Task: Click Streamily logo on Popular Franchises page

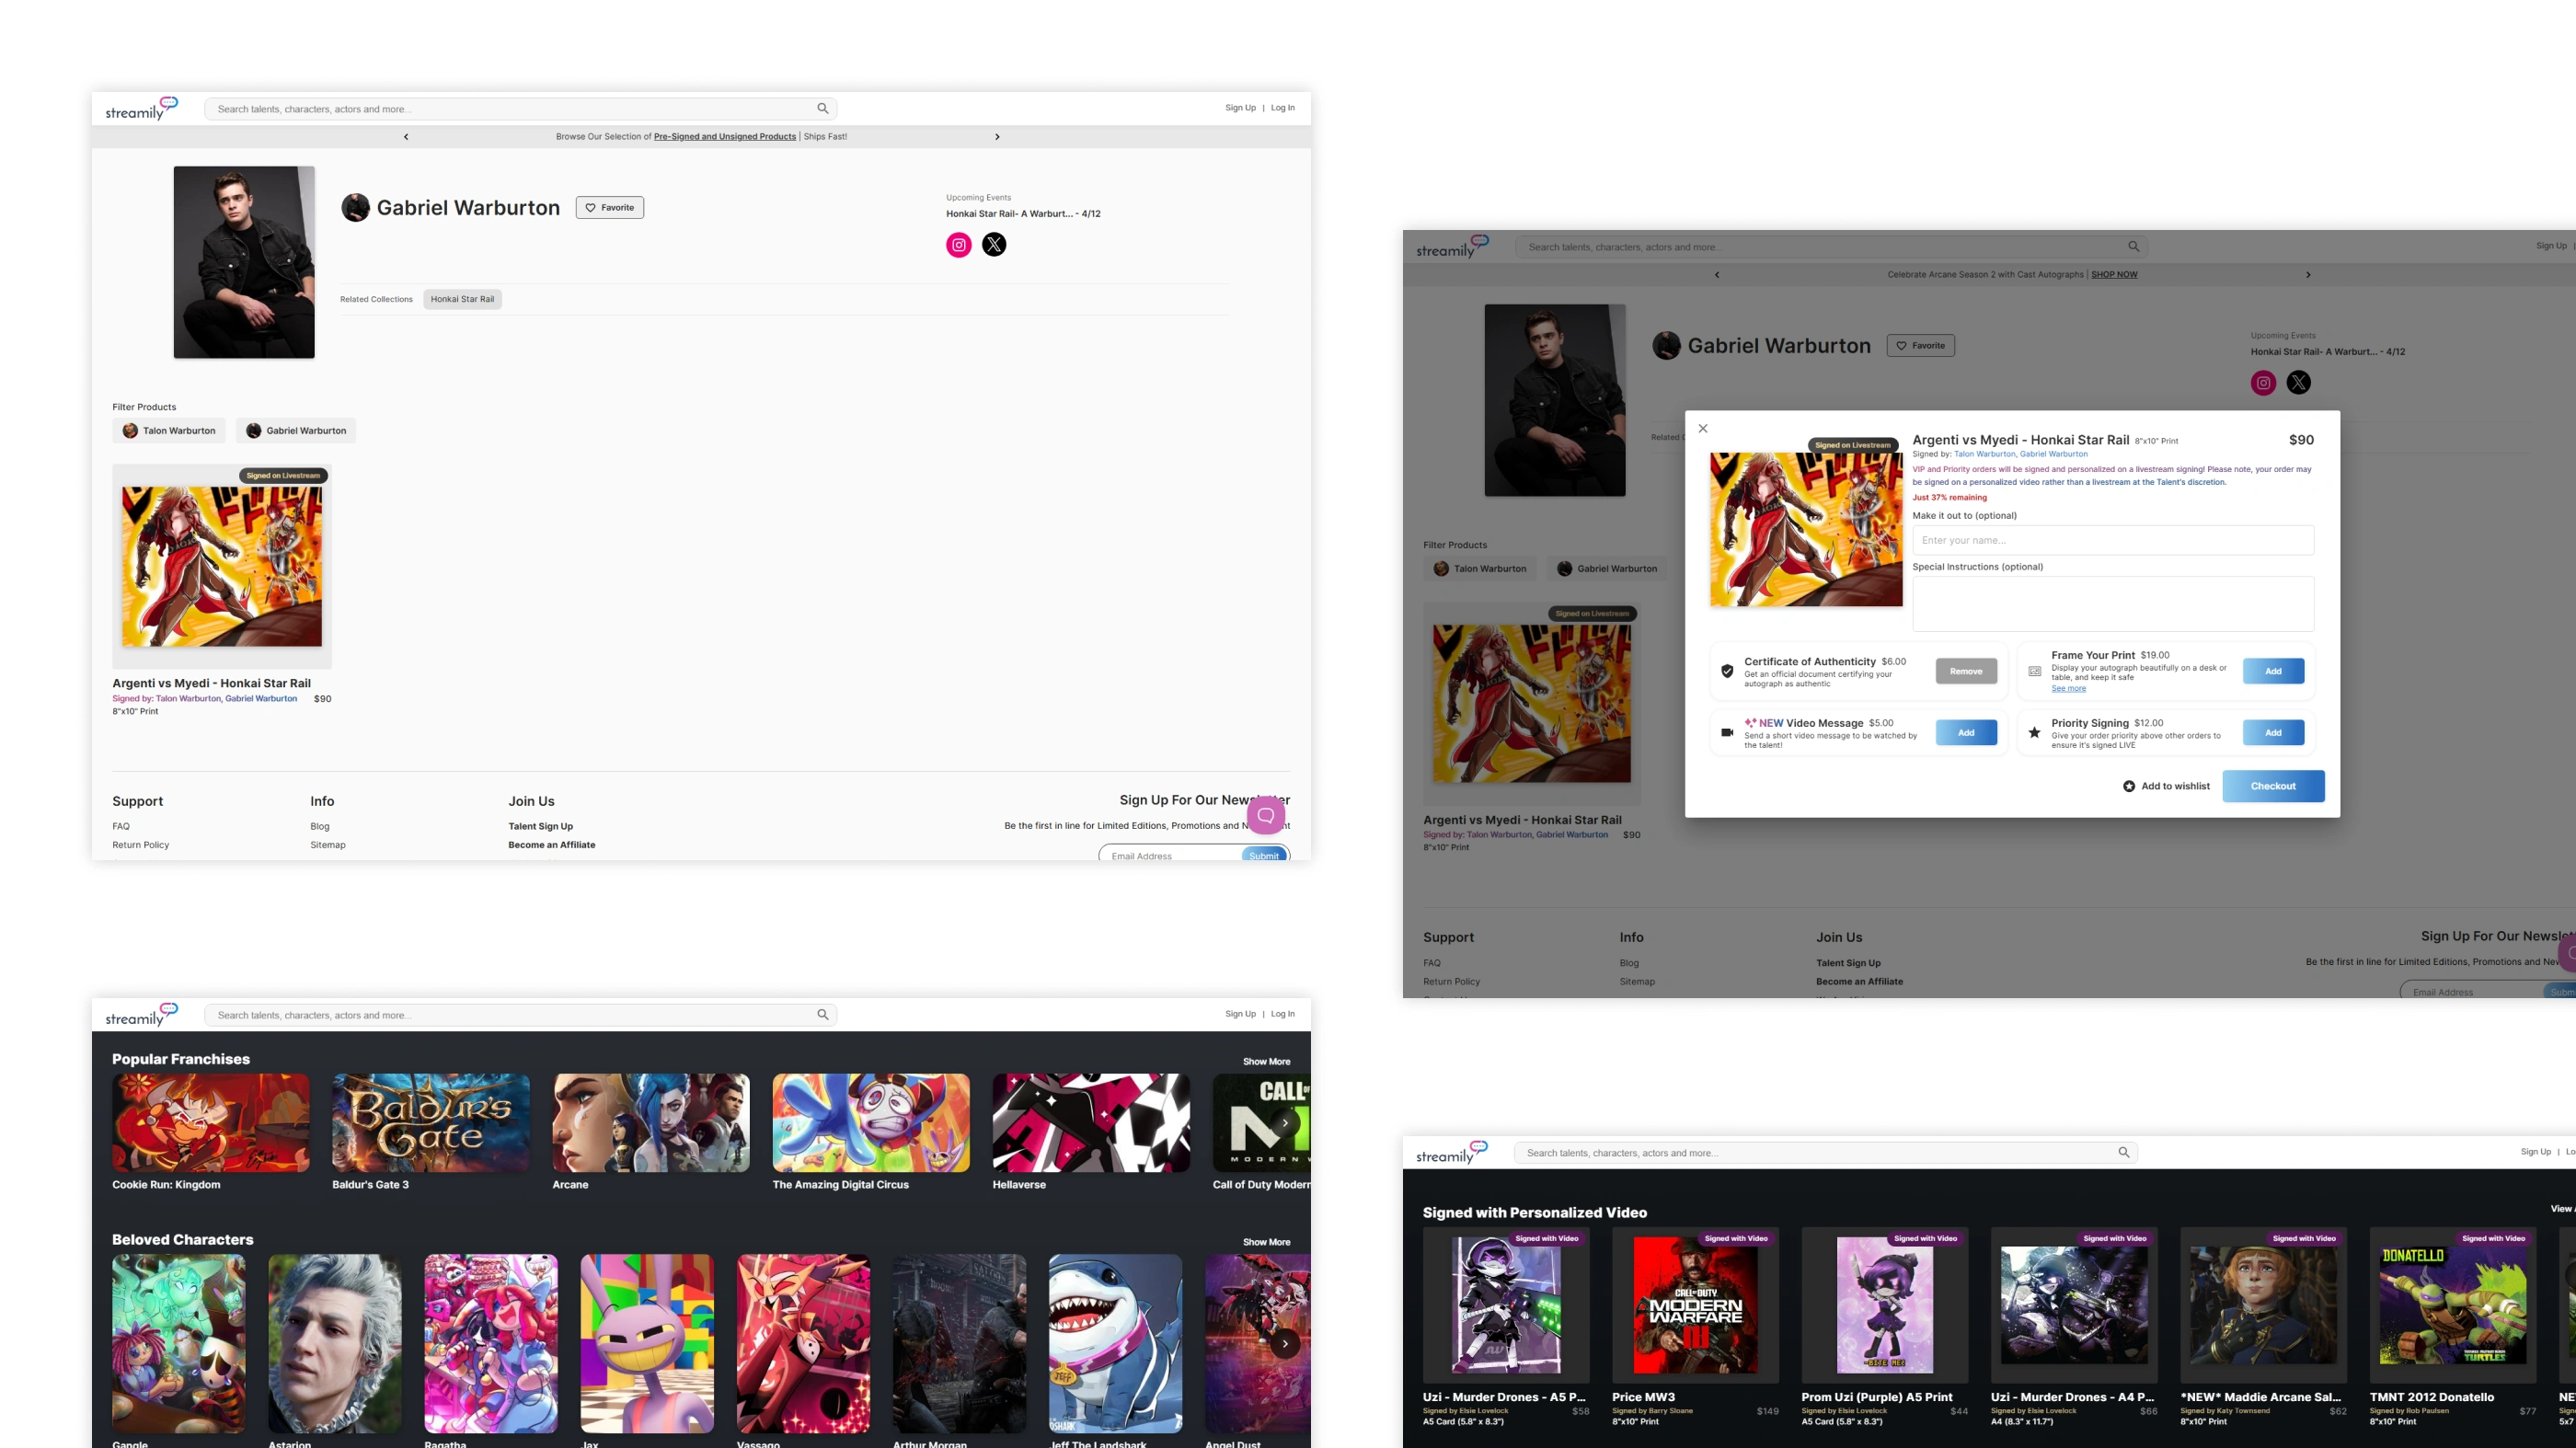Action: coord(142,1014)
